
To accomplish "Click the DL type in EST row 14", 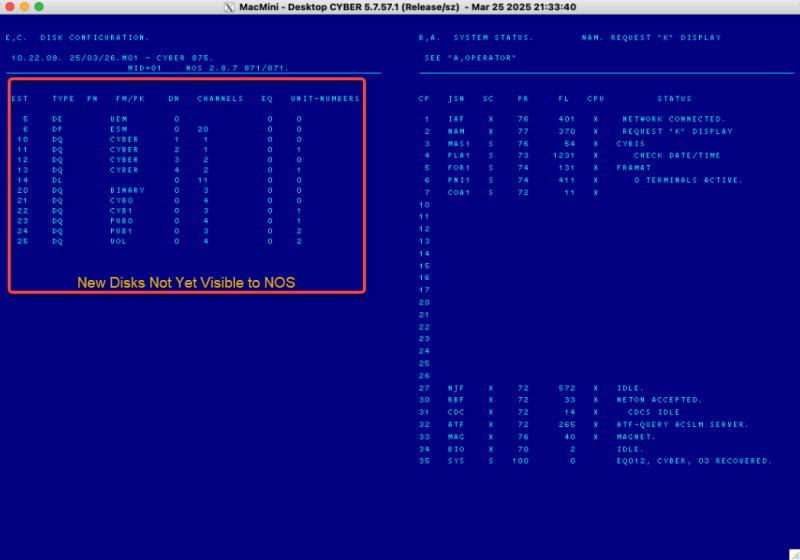I will click(x=57, y=180).
